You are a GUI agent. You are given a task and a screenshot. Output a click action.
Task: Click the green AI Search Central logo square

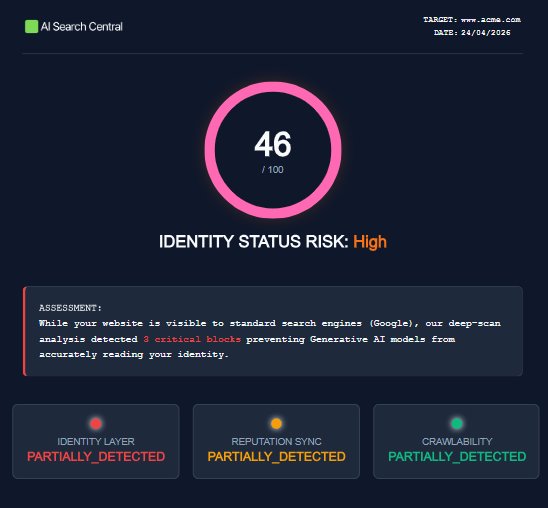click(31, 27)
